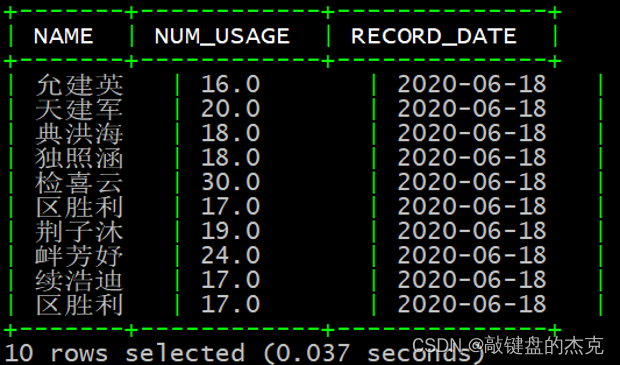Viewport: 620px width, 365px height.
Task: Click the CSDN @敲键盘的杰克 watermark
Action: pyautogui.click(x=508, y=346)
